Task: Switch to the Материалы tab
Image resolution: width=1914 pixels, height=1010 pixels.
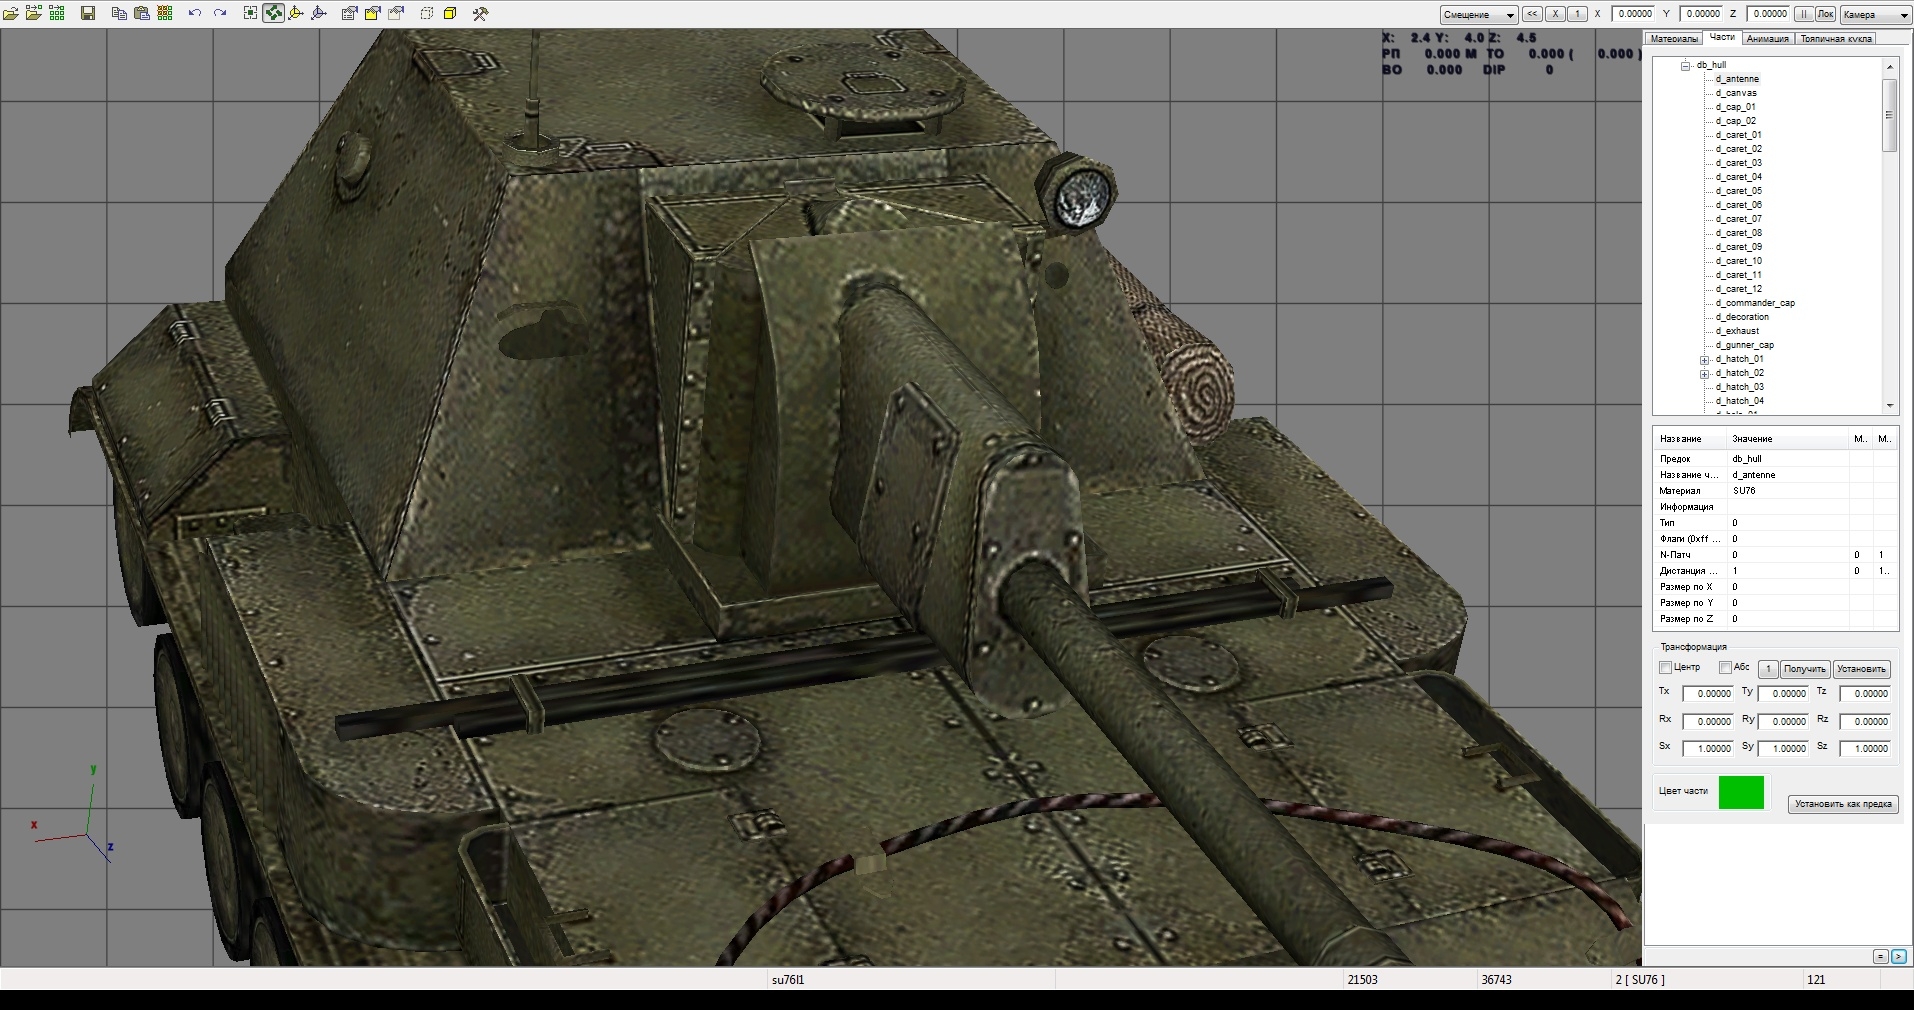Action: coord(1673,39)
